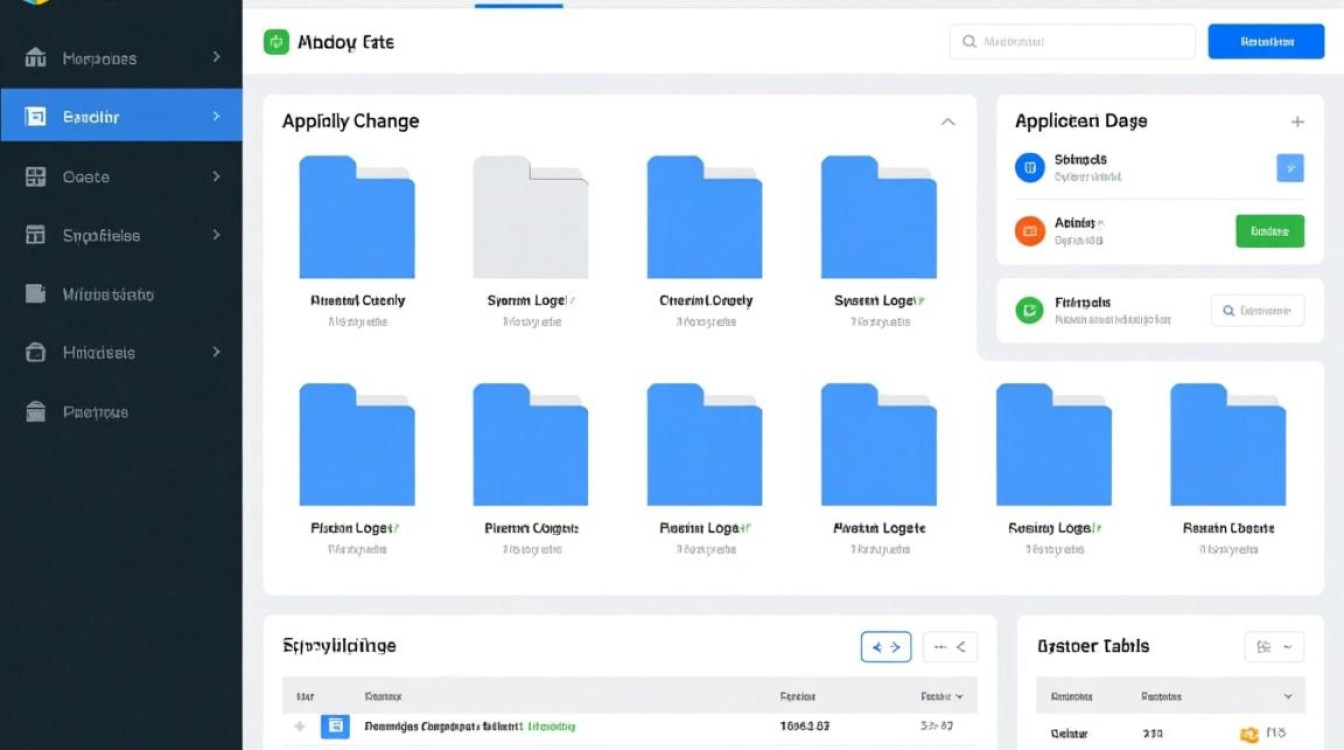Click the orange icon in bottom-right table row
Image resolution: width=1344 pixels, height=750 pixels.
point(1249,735)
